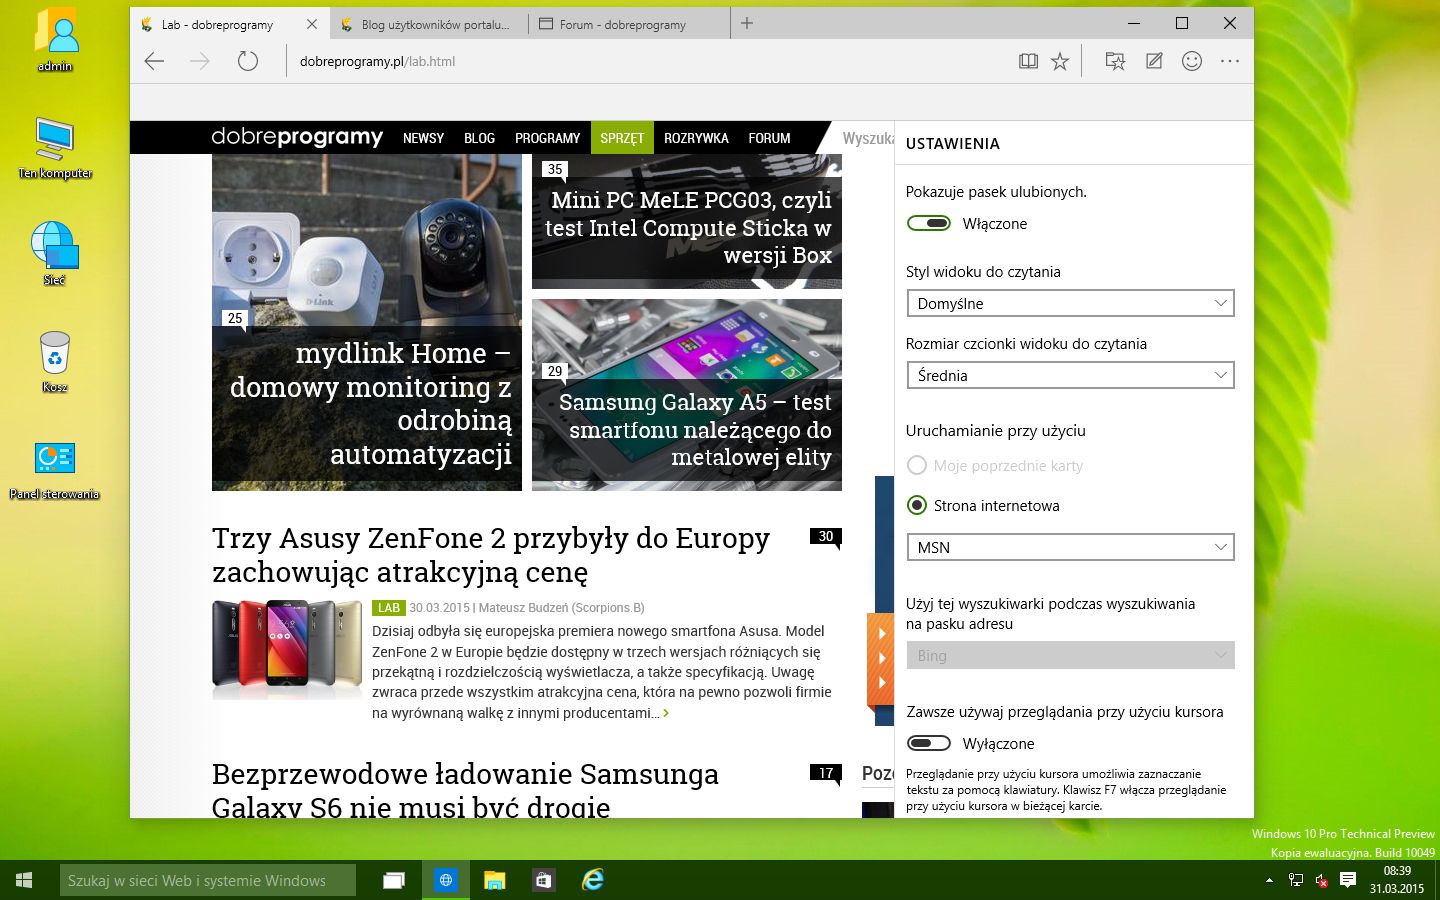The height and width of the screenshot is (900, 1440).
Task: Add page to favorites with star icon
Action: pos(1060,61)
